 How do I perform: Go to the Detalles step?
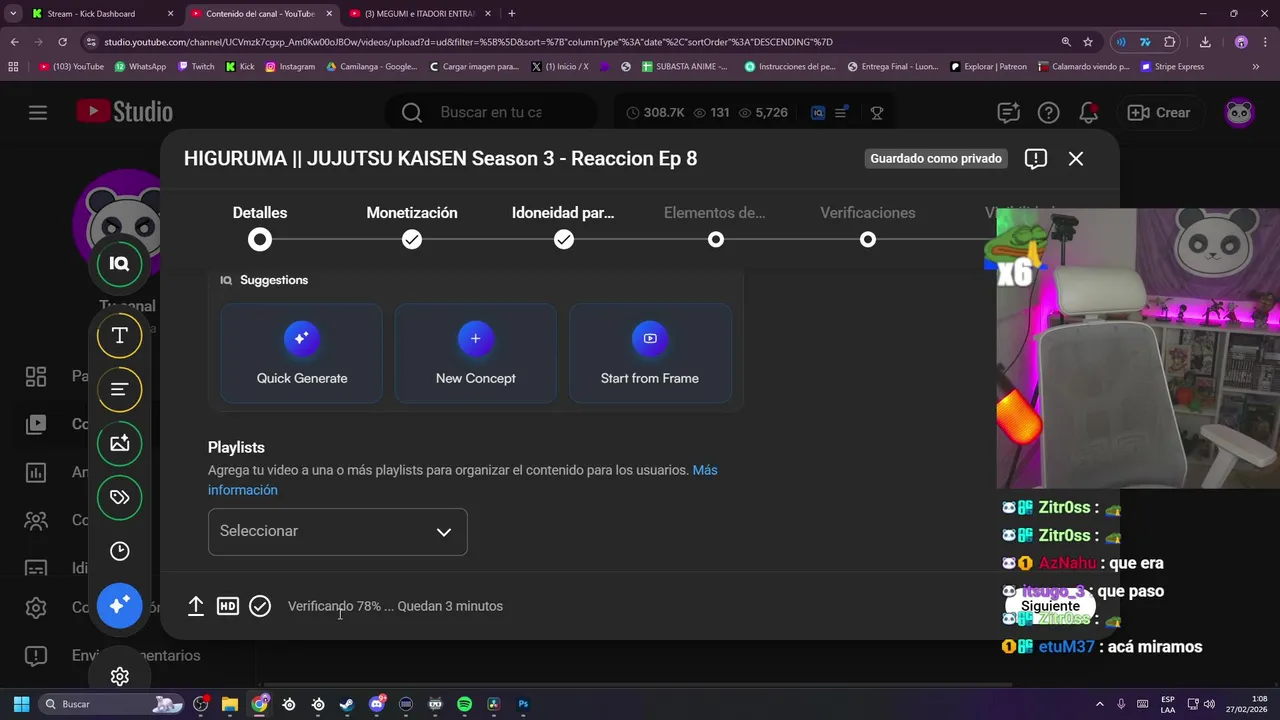(x=260, y=226)
